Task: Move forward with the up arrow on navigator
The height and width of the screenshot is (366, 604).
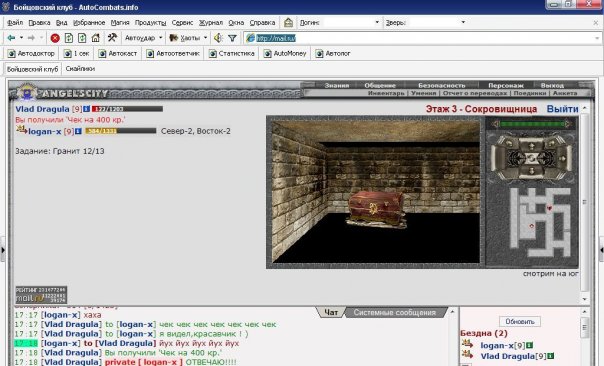Action: [531, 146]
